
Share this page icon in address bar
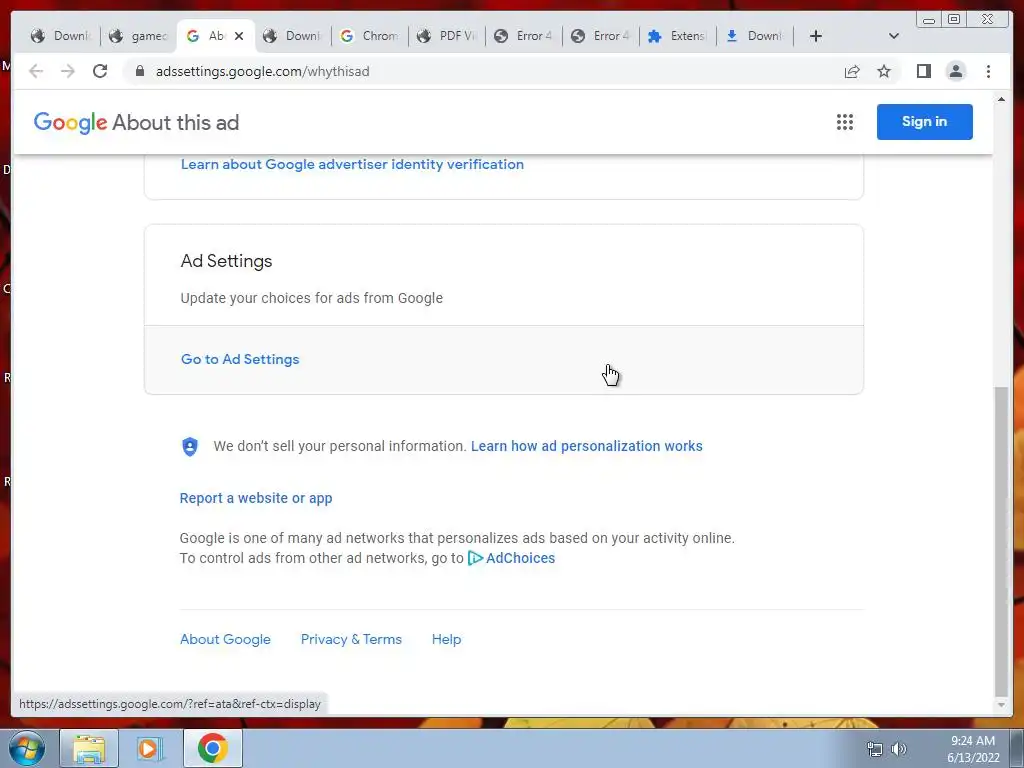click(x=852, y=71)
